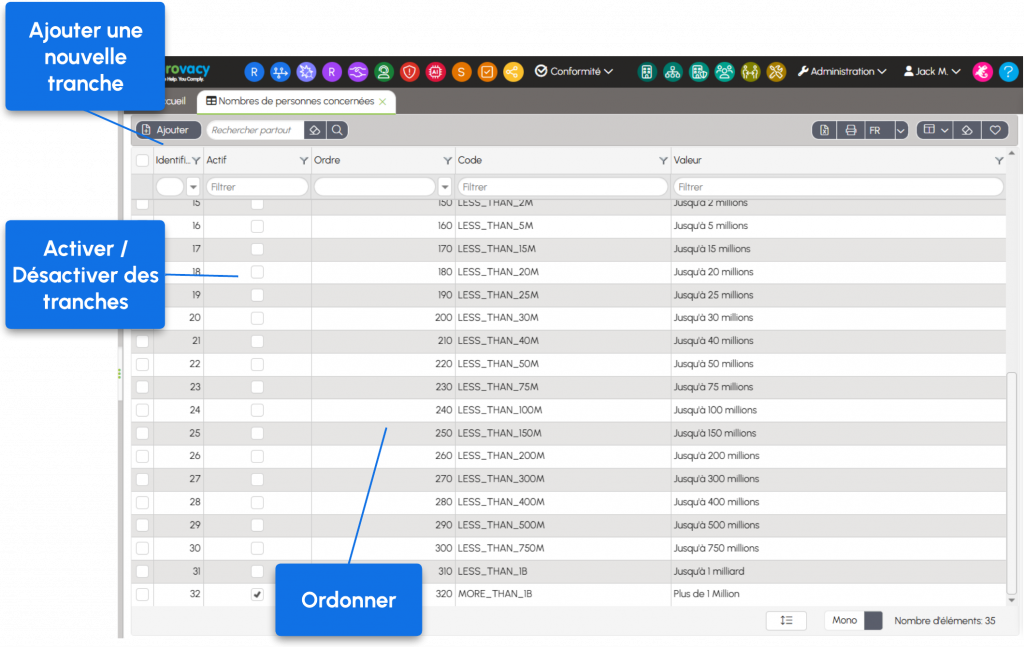Click the table's vertical scrollbar thumb
Screen dimensions: 1024x647
point(1012,483)
